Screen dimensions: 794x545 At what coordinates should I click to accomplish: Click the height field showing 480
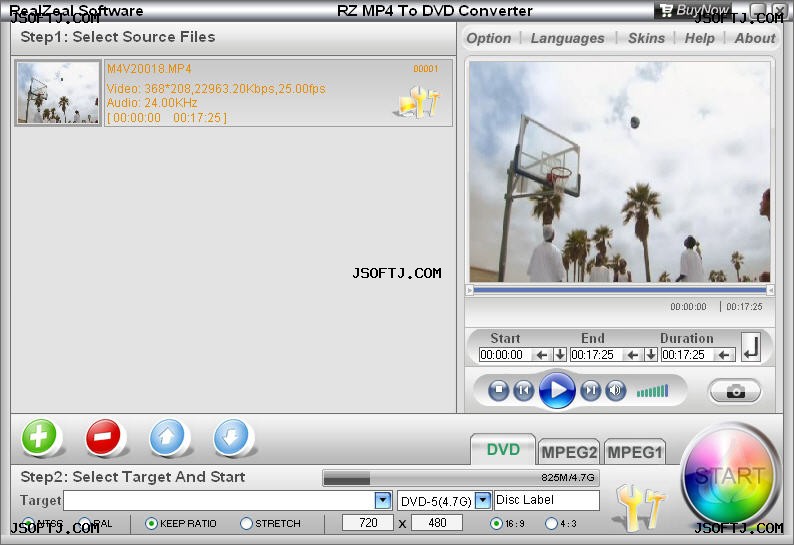[437, 523]
